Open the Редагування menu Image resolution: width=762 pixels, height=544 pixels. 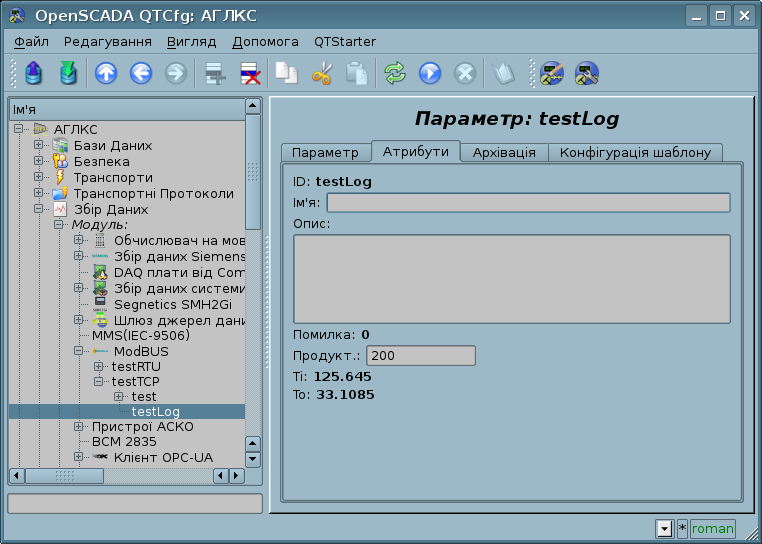pyautogui.click(x=107, y=42)
